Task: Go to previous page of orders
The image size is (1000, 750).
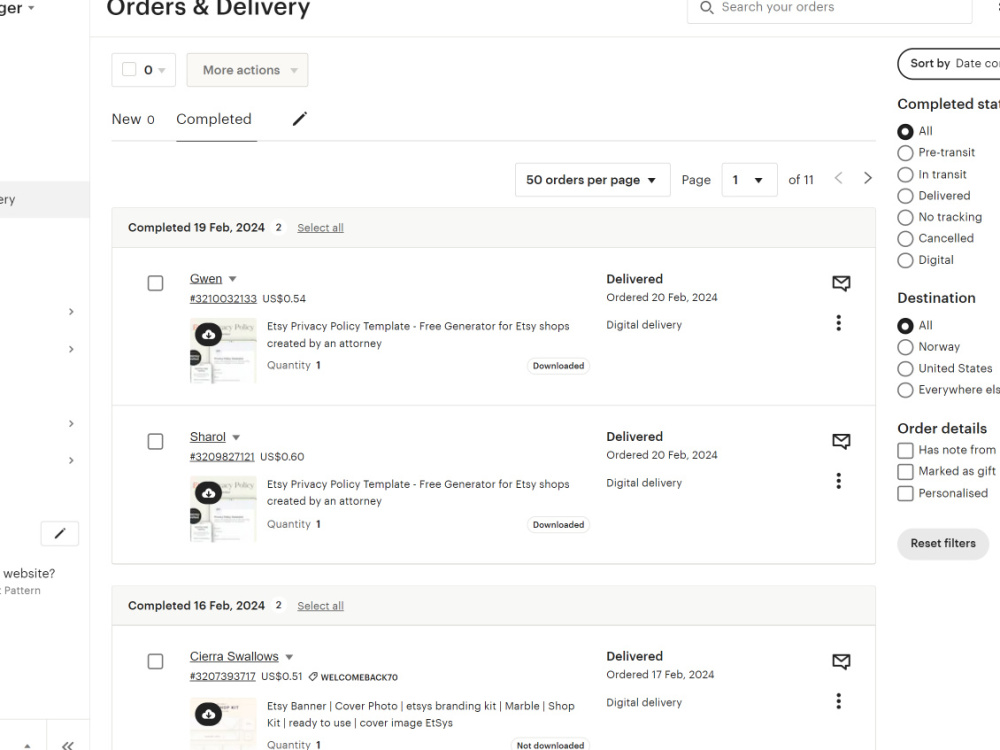Action: [x=839, y=178]
